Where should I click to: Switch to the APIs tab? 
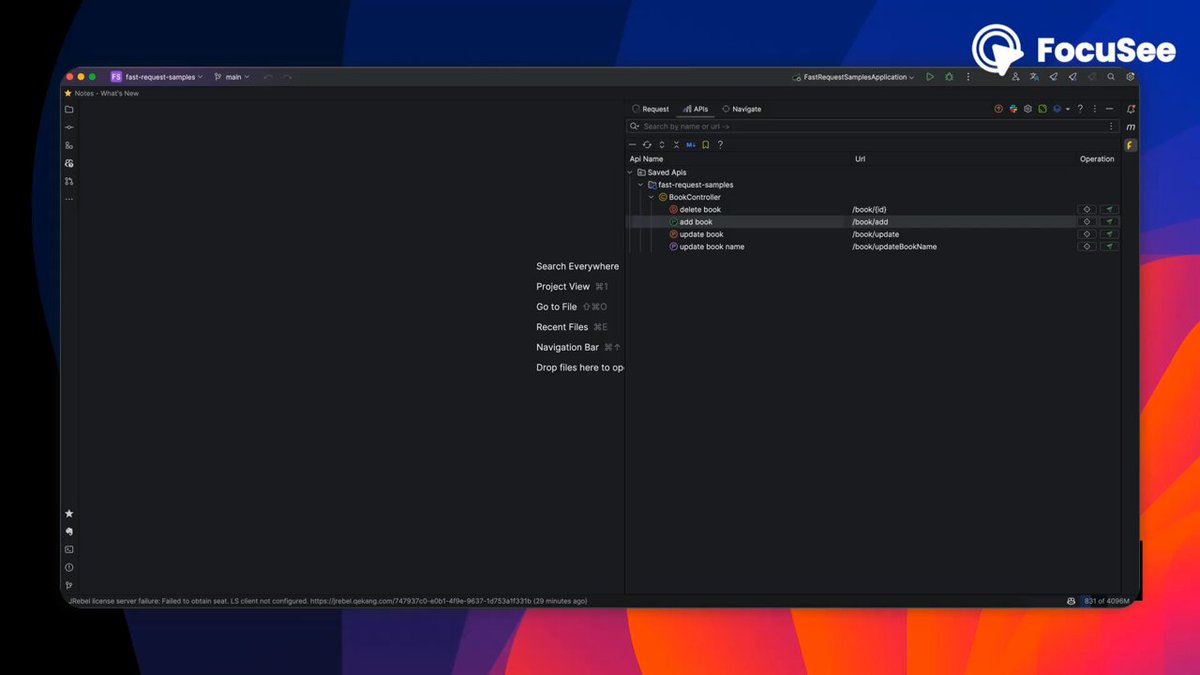pos(695,109)
